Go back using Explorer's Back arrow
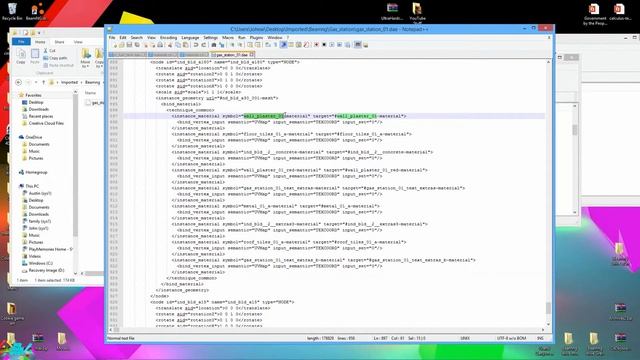The width and height of the screenshot is (640, 360). tap(18, 82)
